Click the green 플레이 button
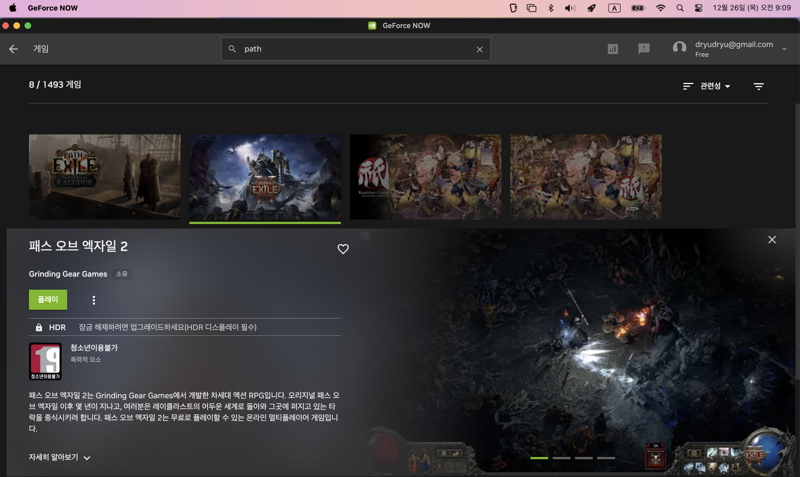Viewport: 800px width, 477px height. pos(48,299)
